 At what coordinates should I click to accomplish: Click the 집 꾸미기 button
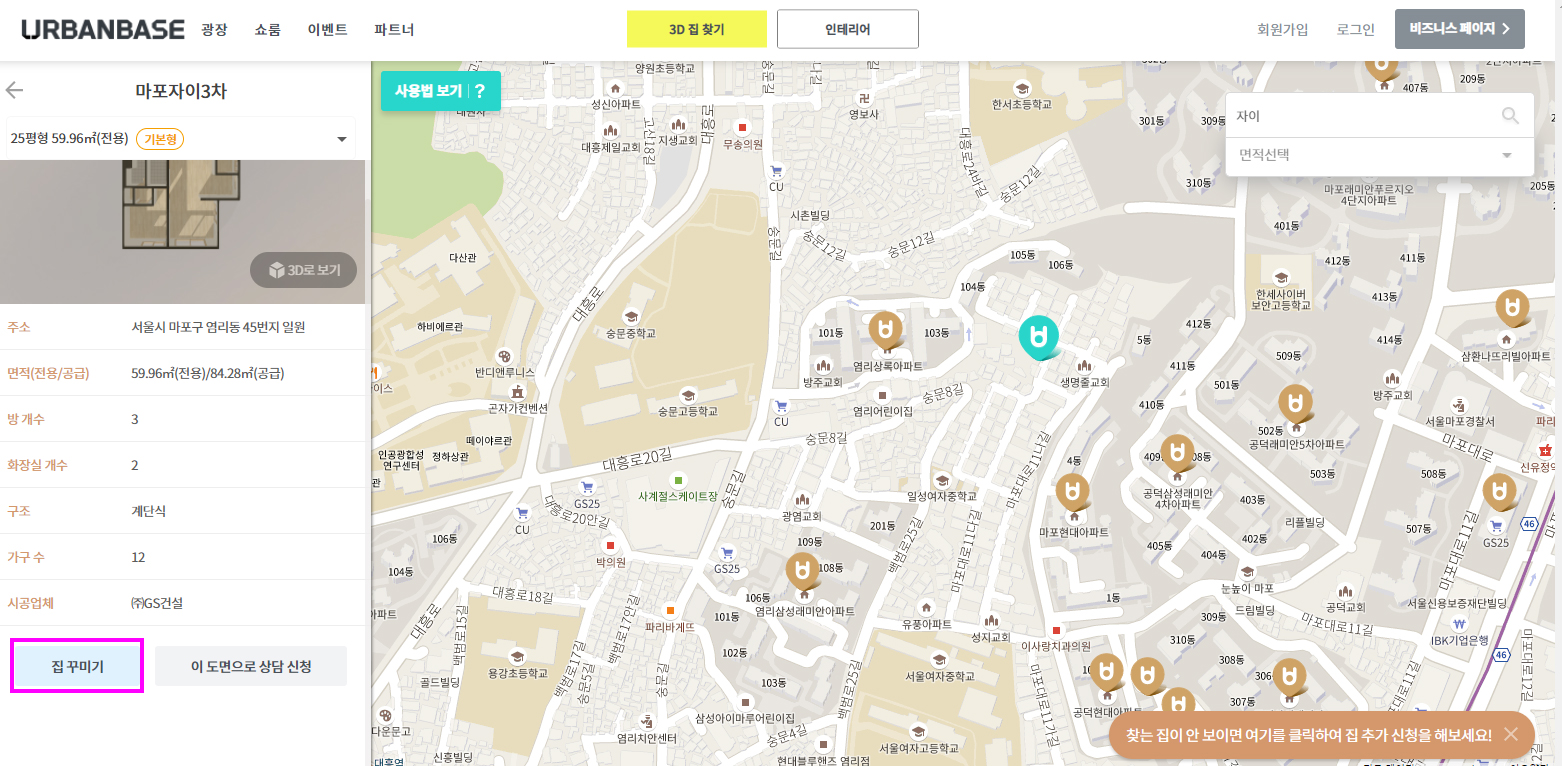[x=77, y=666]
